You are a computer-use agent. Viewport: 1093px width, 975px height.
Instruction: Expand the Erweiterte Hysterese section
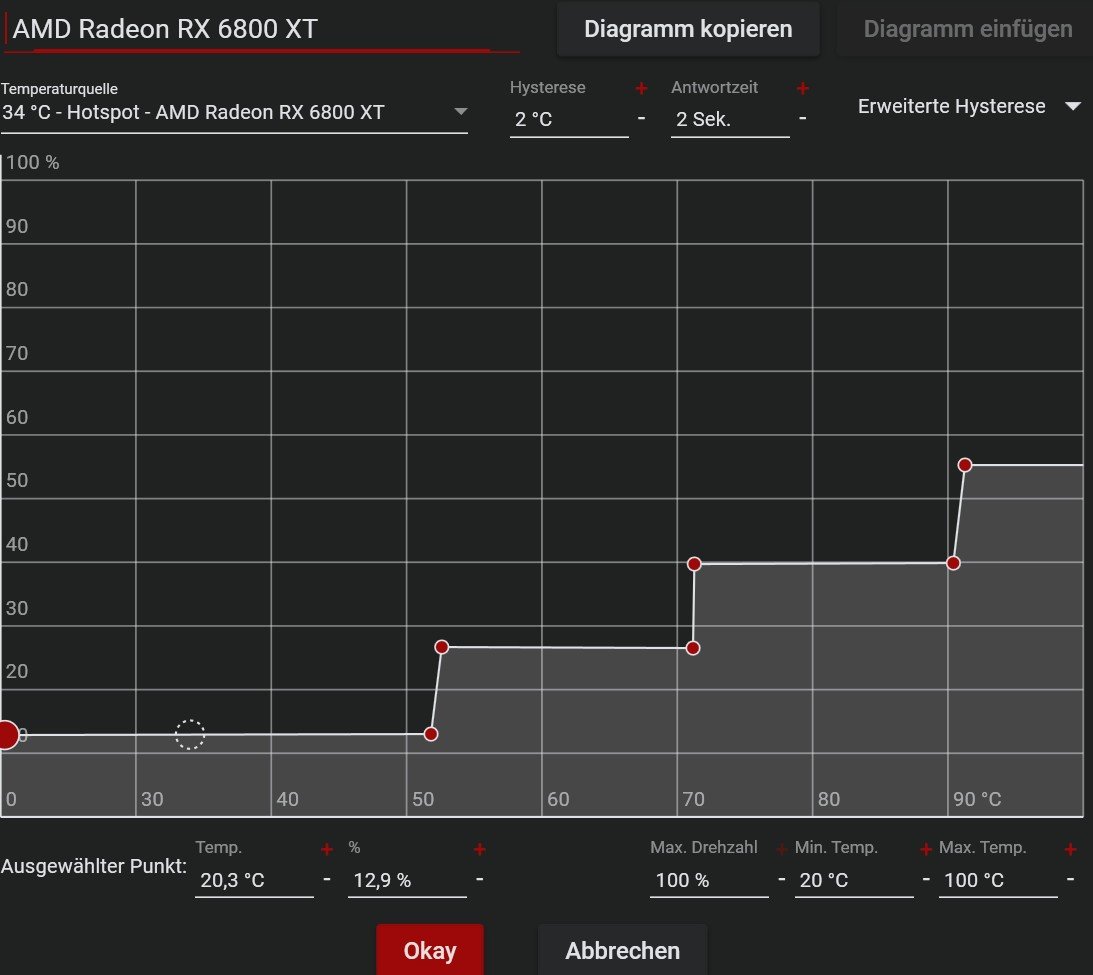[968, 107]
